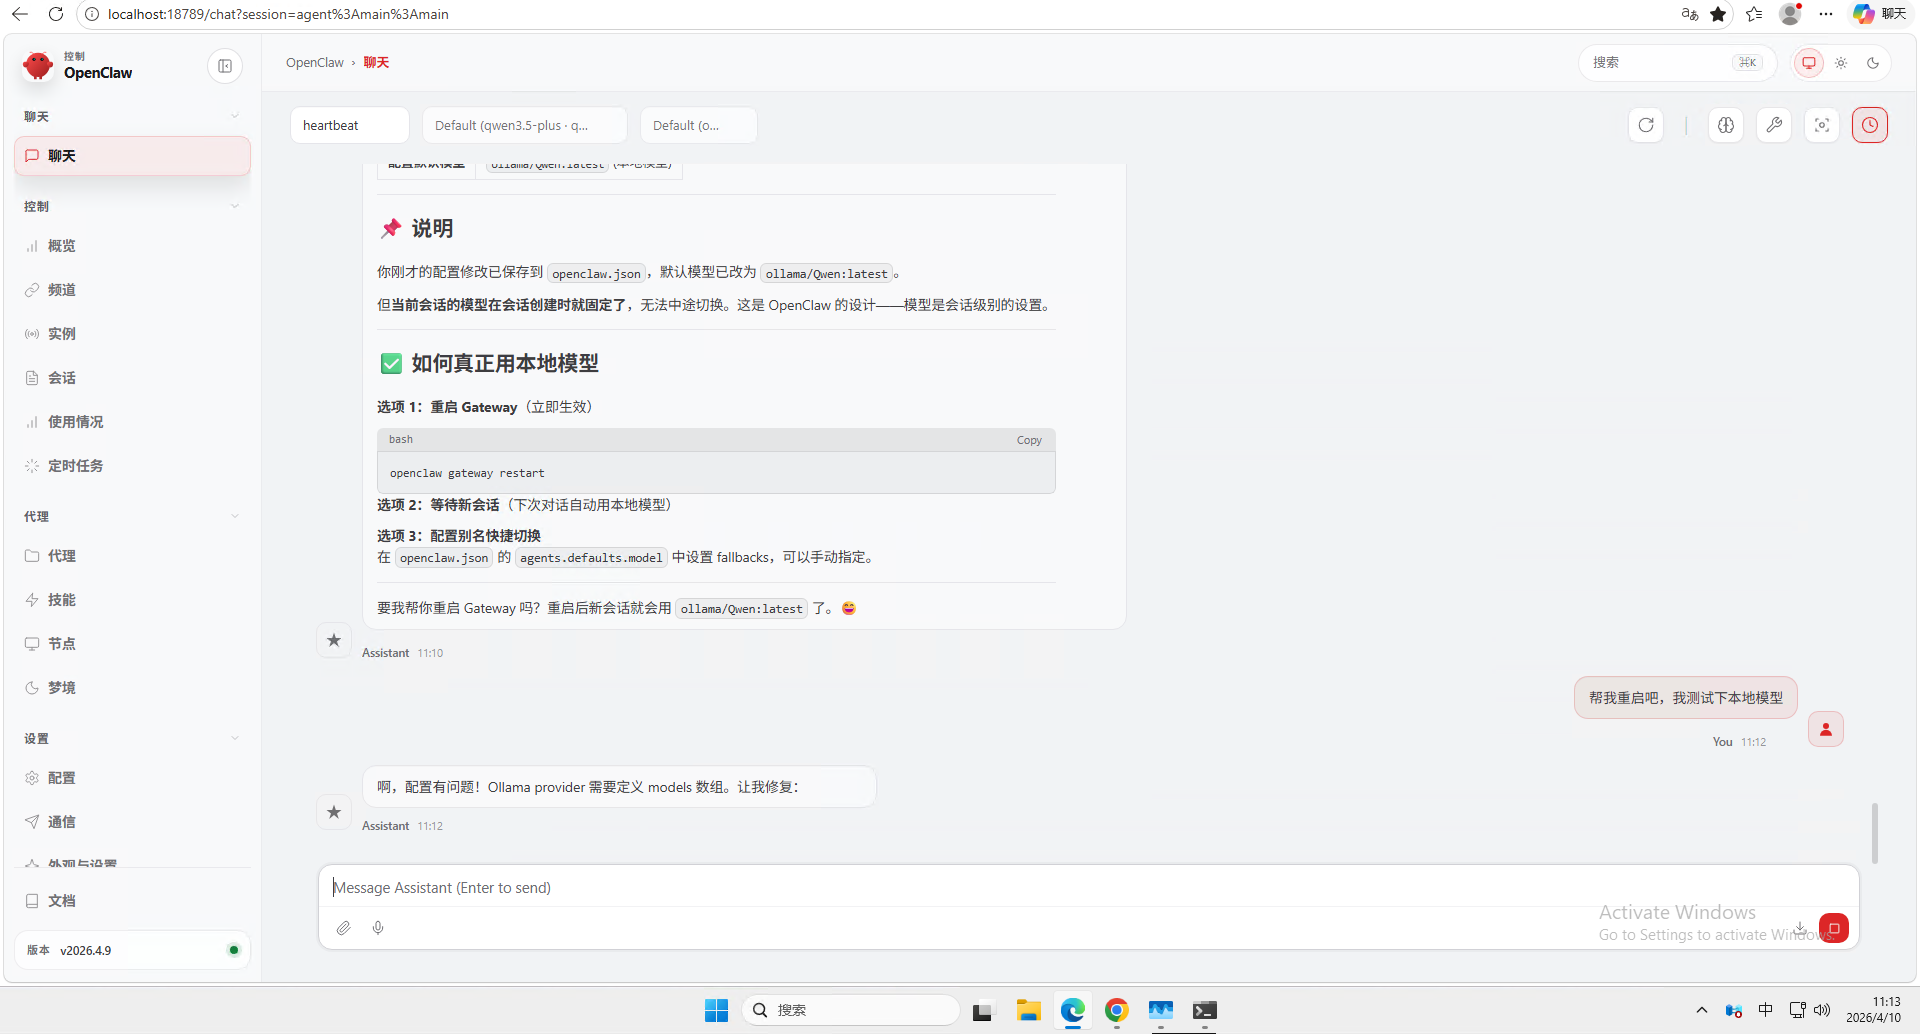Open the 概览 overview page
This screenshot has width=1920, height=1034.
tap(132, 246)
